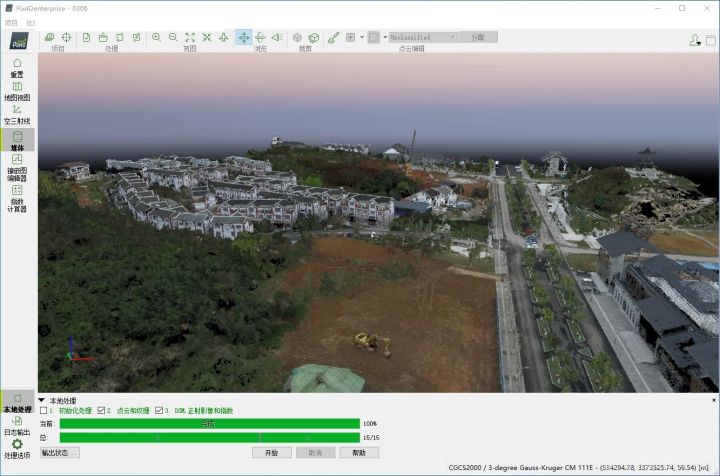Click the green 总 overall progress bar
720x476 pixels.
[209, 437]
